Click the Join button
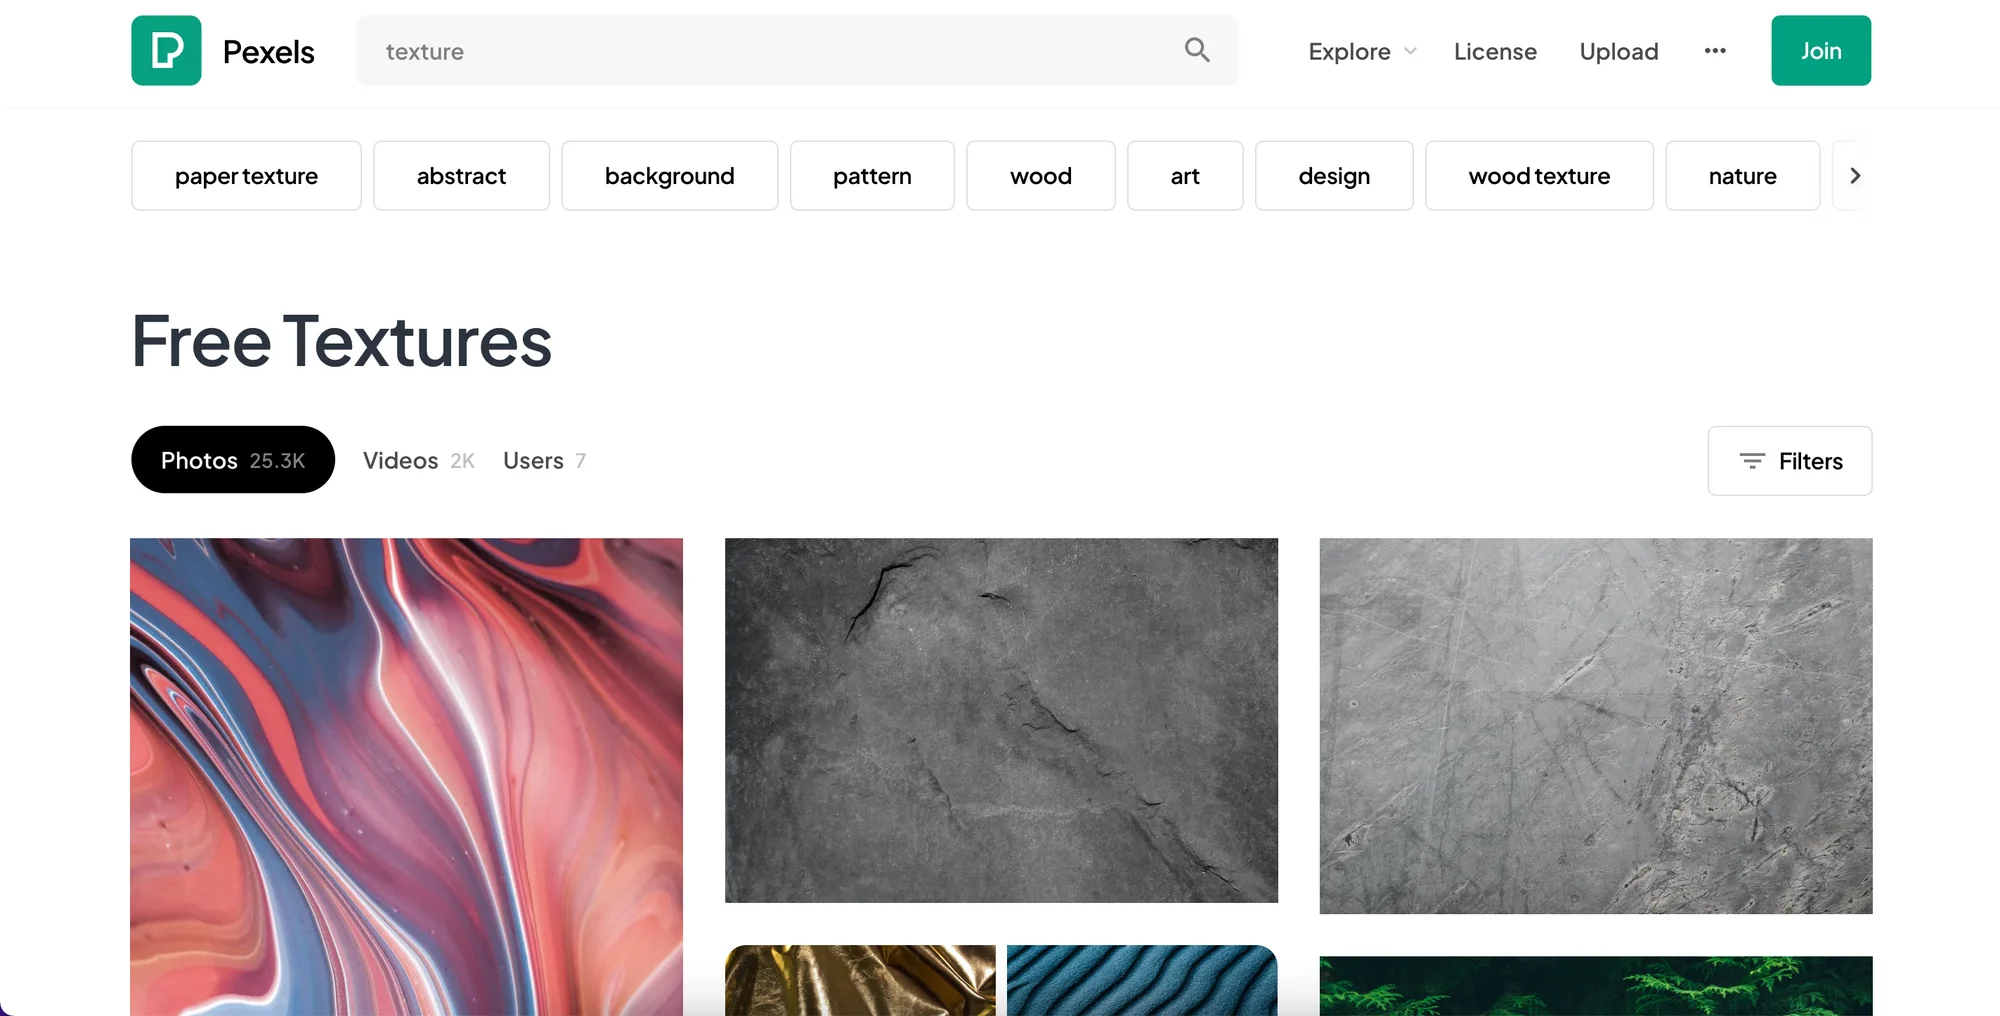Viewport: 2000px width, 1016px height. (1820, 51)
